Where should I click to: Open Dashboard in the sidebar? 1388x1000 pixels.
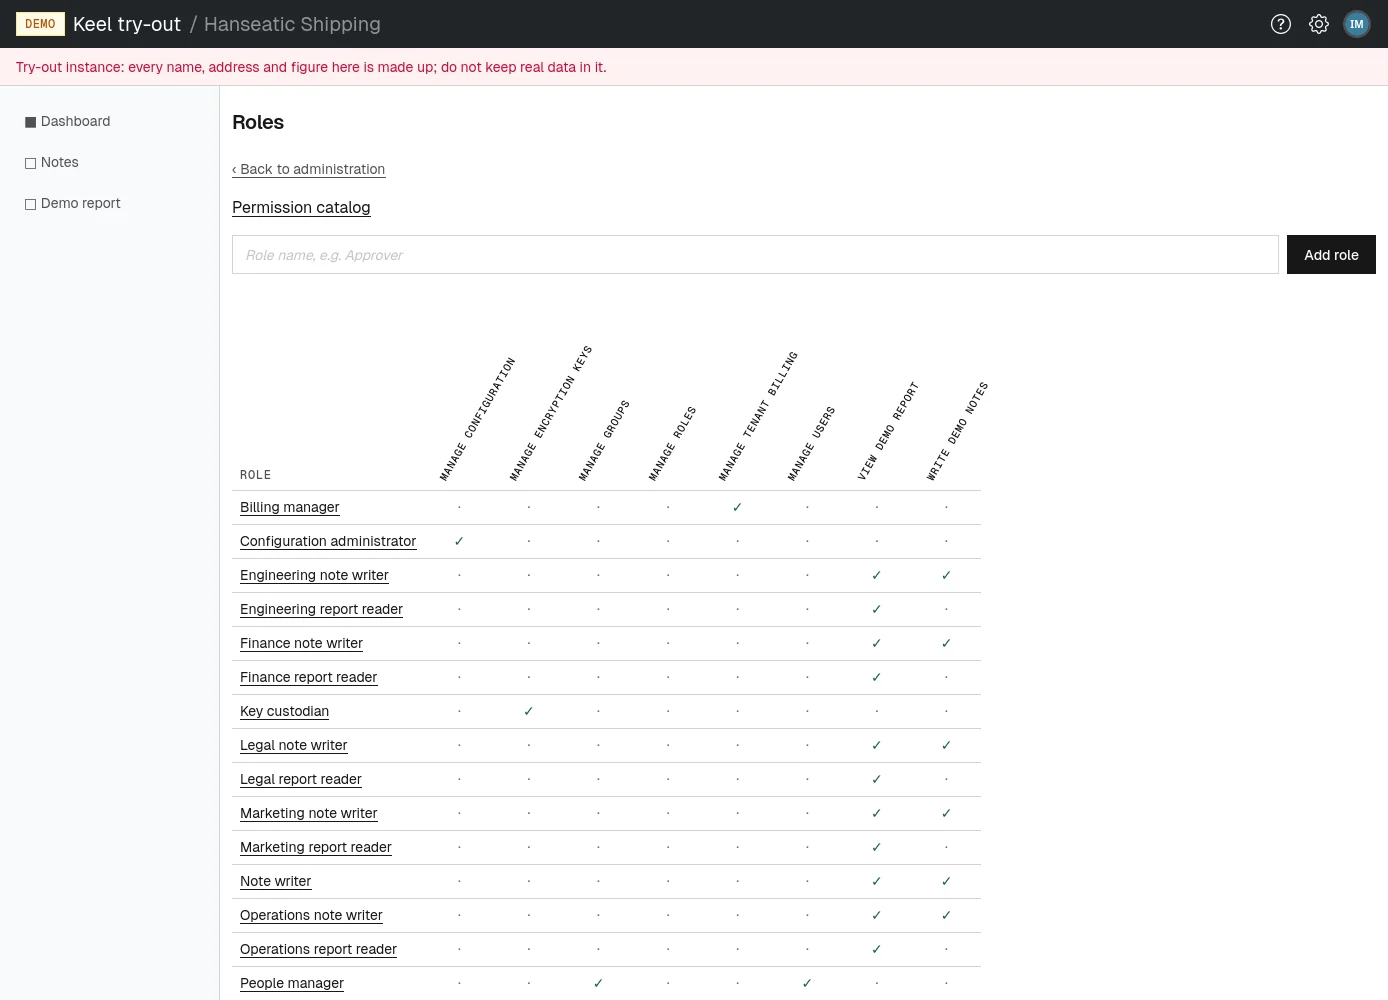(68, 121)
